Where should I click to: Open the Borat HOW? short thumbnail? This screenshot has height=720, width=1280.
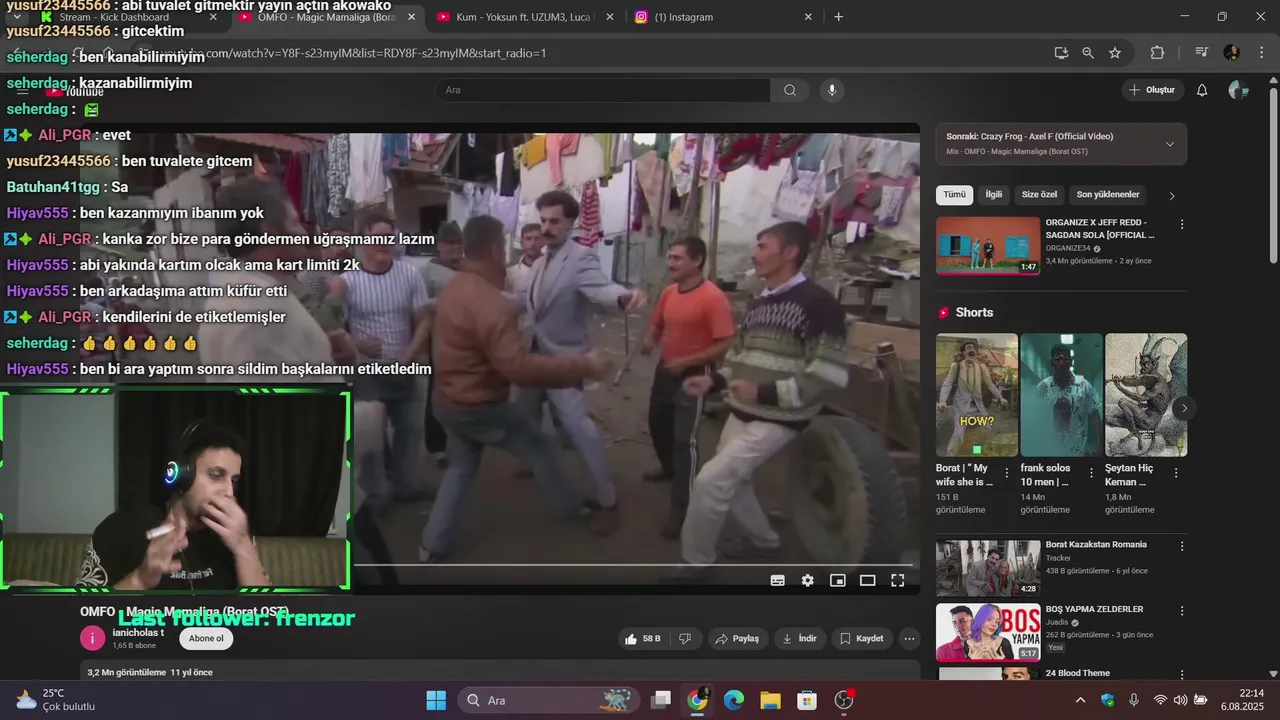coord(977,395)
